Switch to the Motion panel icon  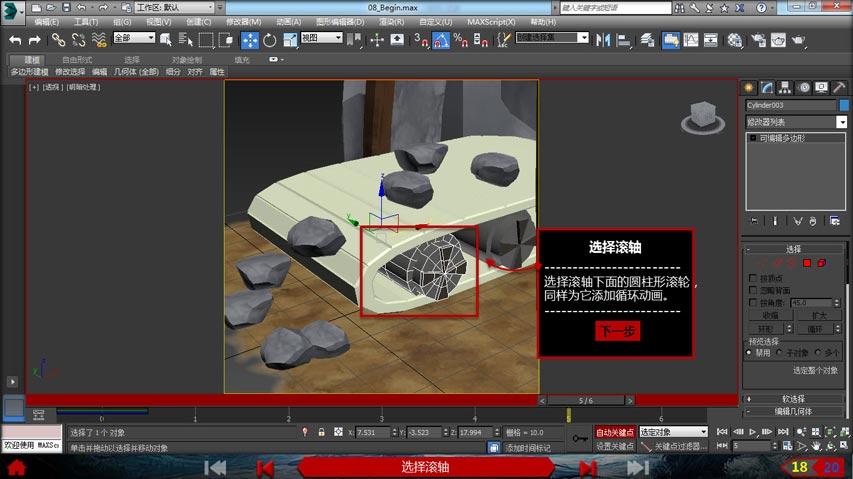click(x=803, y=88)
